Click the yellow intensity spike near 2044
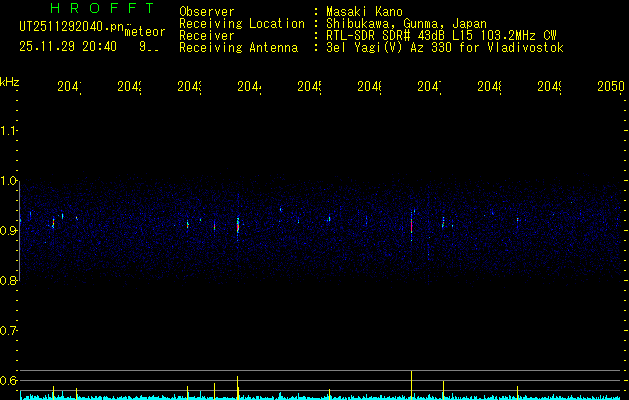This screenshot has width=629, height=400. click(x=237, y=388)
